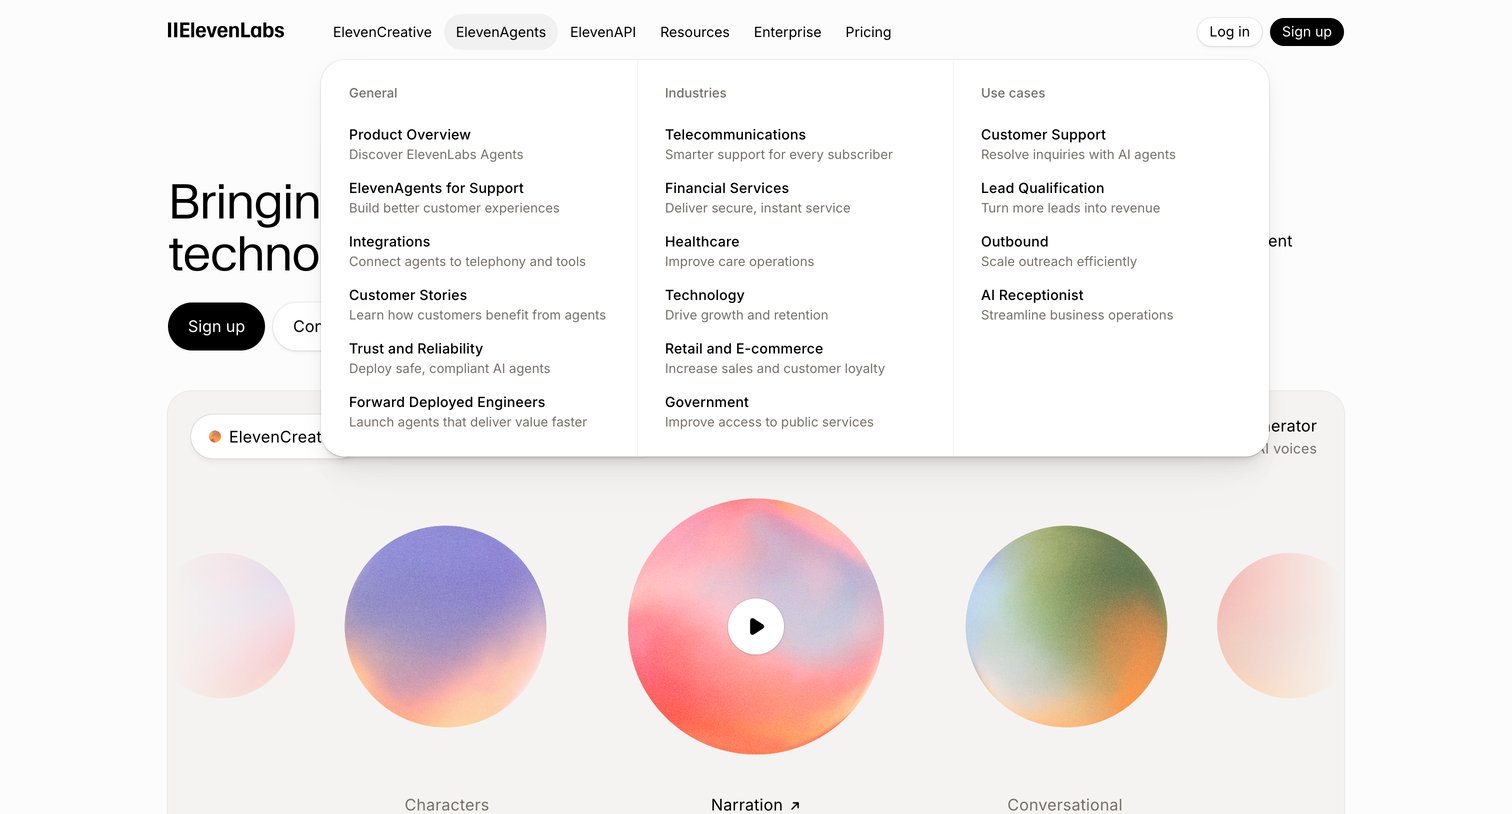
Task: Open the ElevenAgents menu
Action: 501,32
